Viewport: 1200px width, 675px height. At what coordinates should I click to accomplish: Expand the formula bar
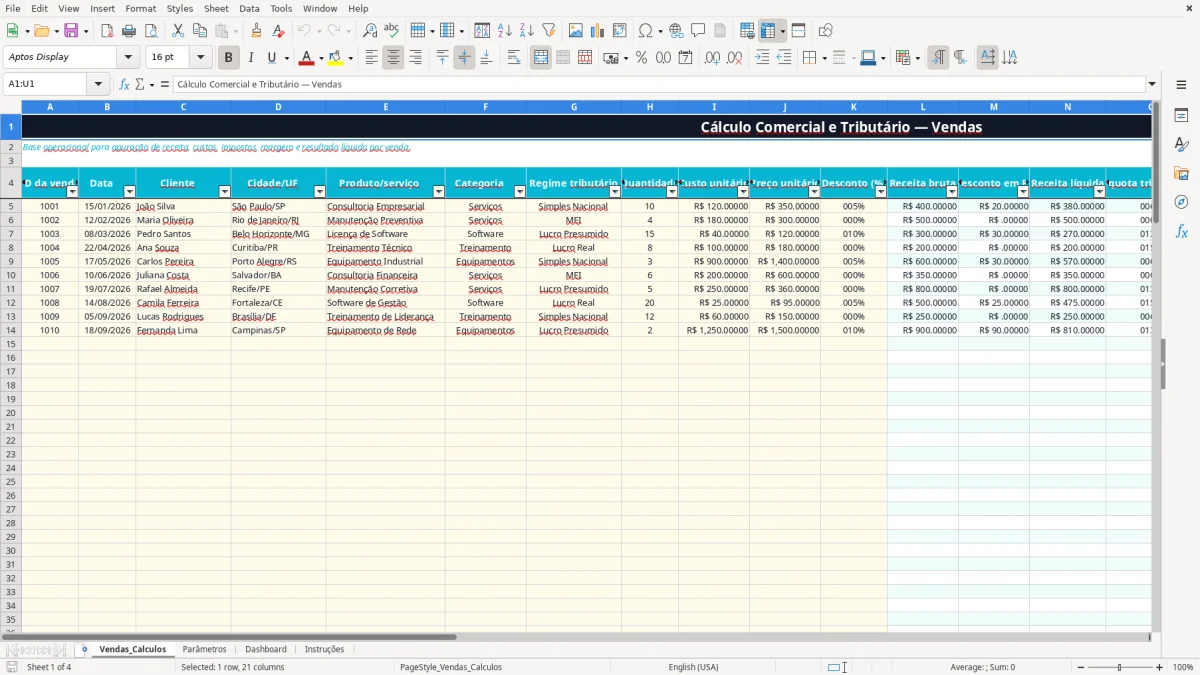[x=1152, y=84]
